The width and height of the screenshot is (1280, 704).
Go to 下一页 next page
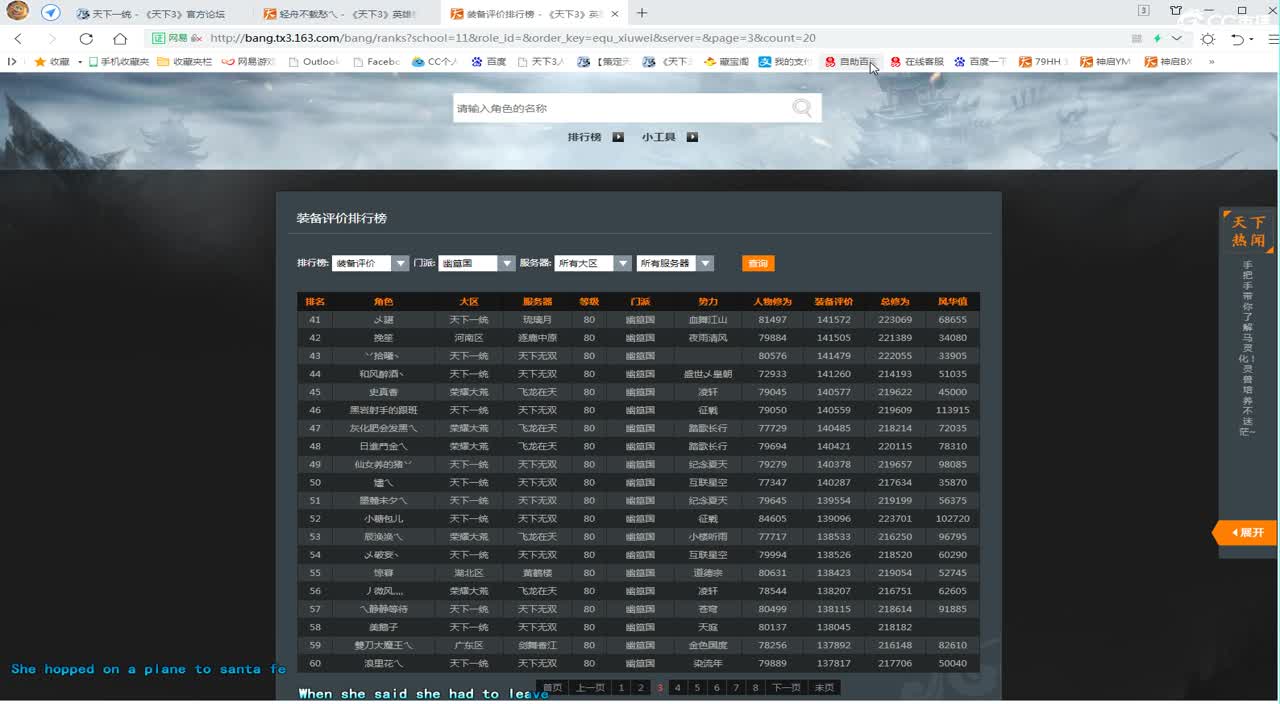[786, 687]
